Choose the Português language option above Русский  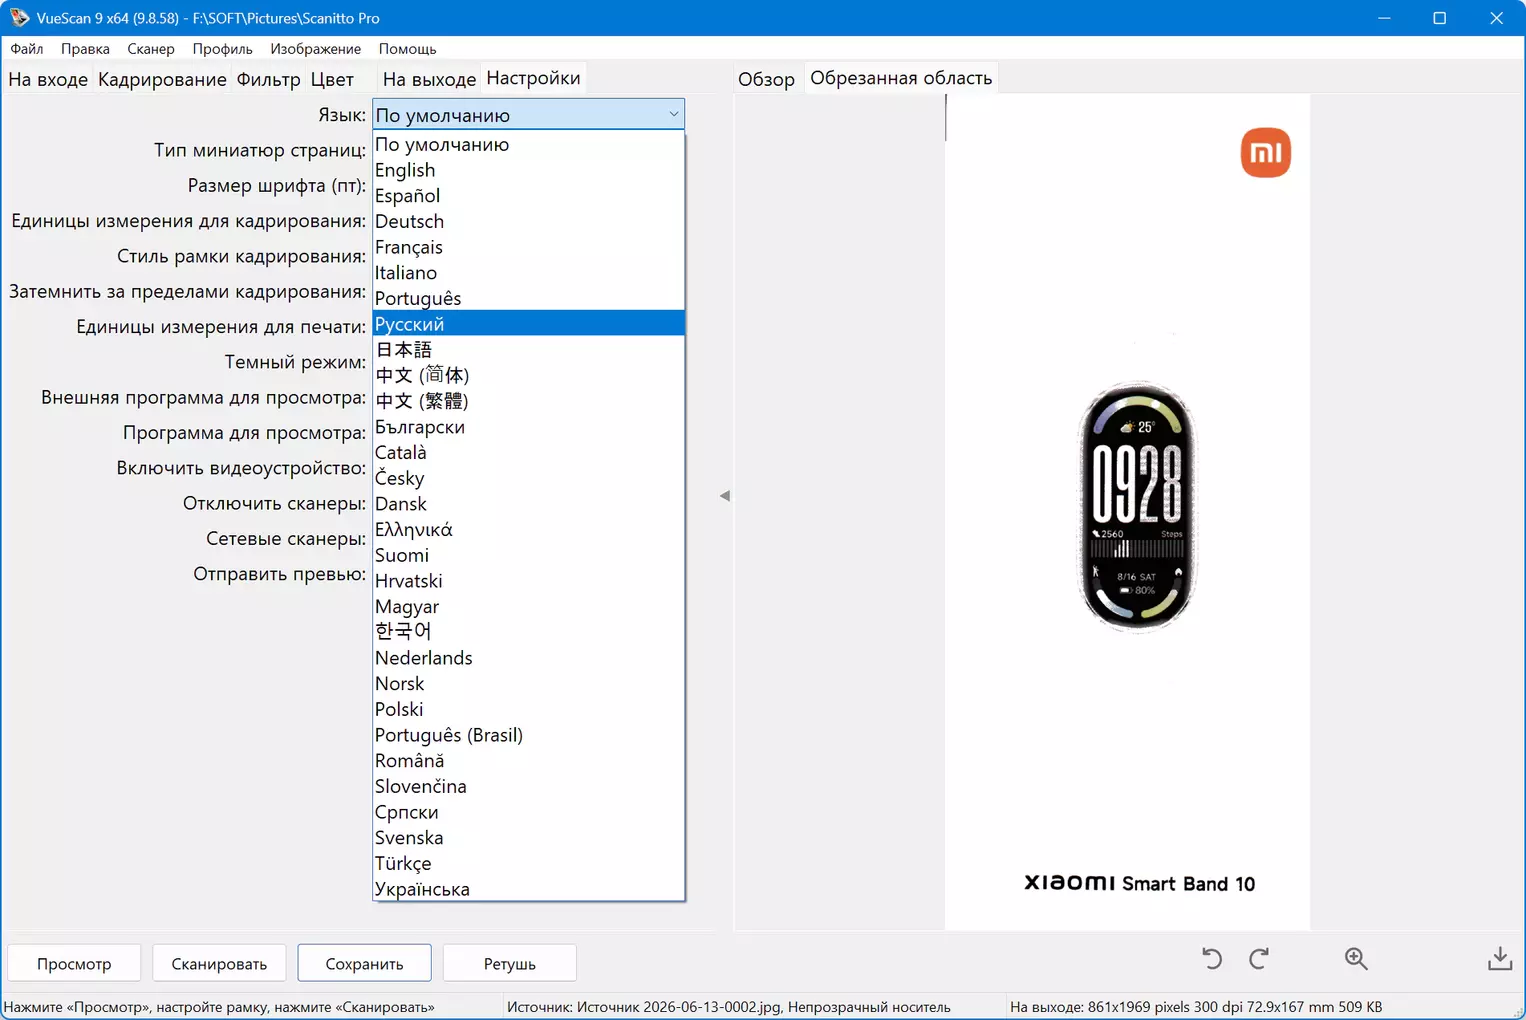coord(528,299)
